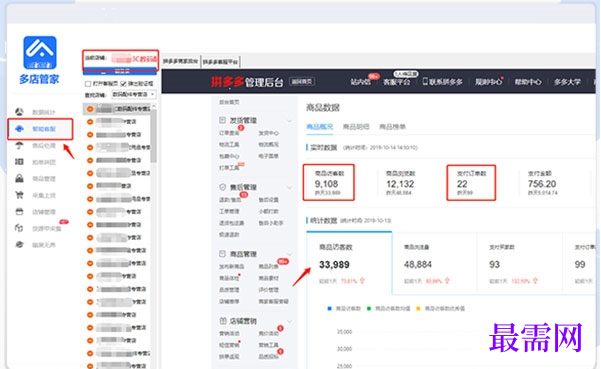
Task: Select the 商品概况 tab
Action: coord(319,126)
